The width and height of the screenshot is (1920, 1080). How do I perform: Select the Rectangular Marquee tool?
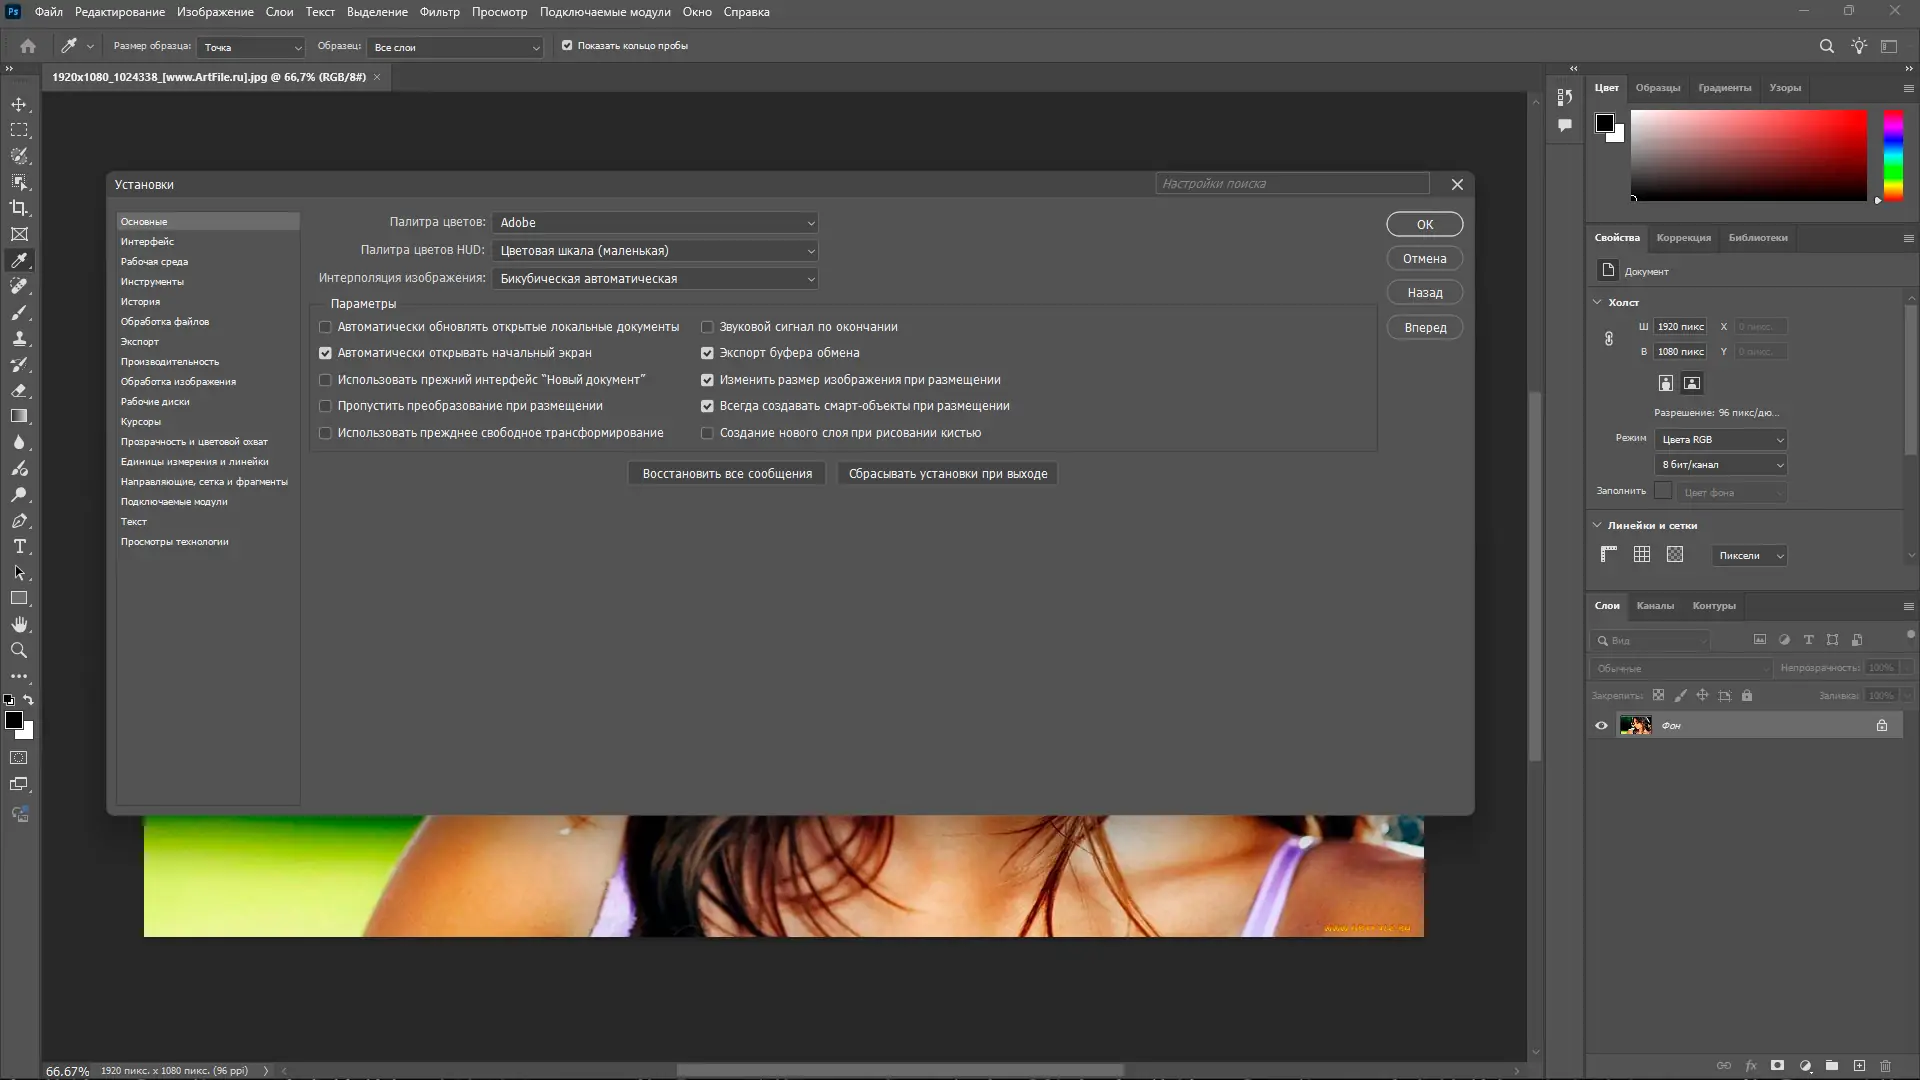tap(19, 130)
